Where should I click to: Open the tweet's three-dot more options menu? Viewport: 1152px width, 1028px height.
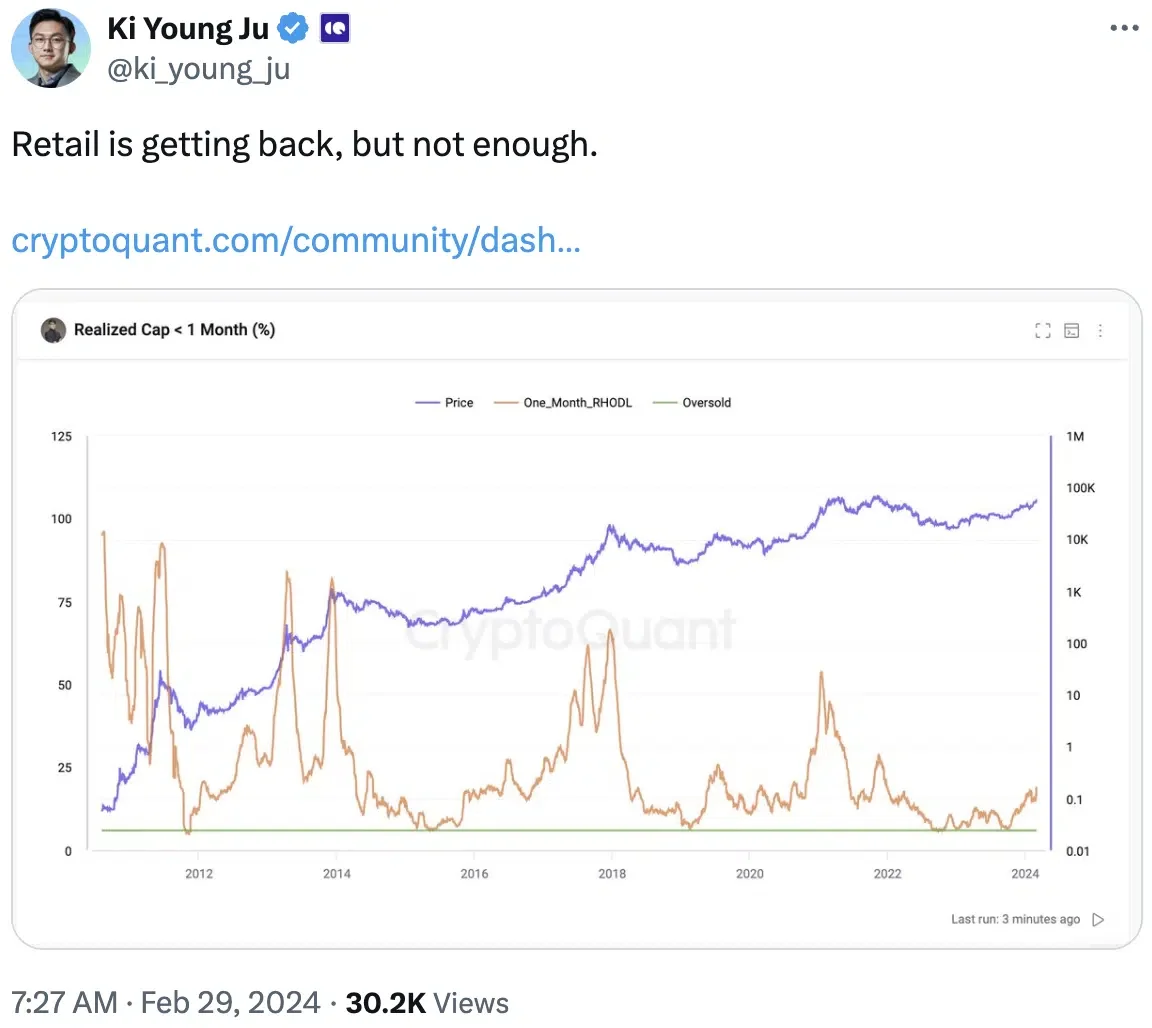coord(1124,28)
